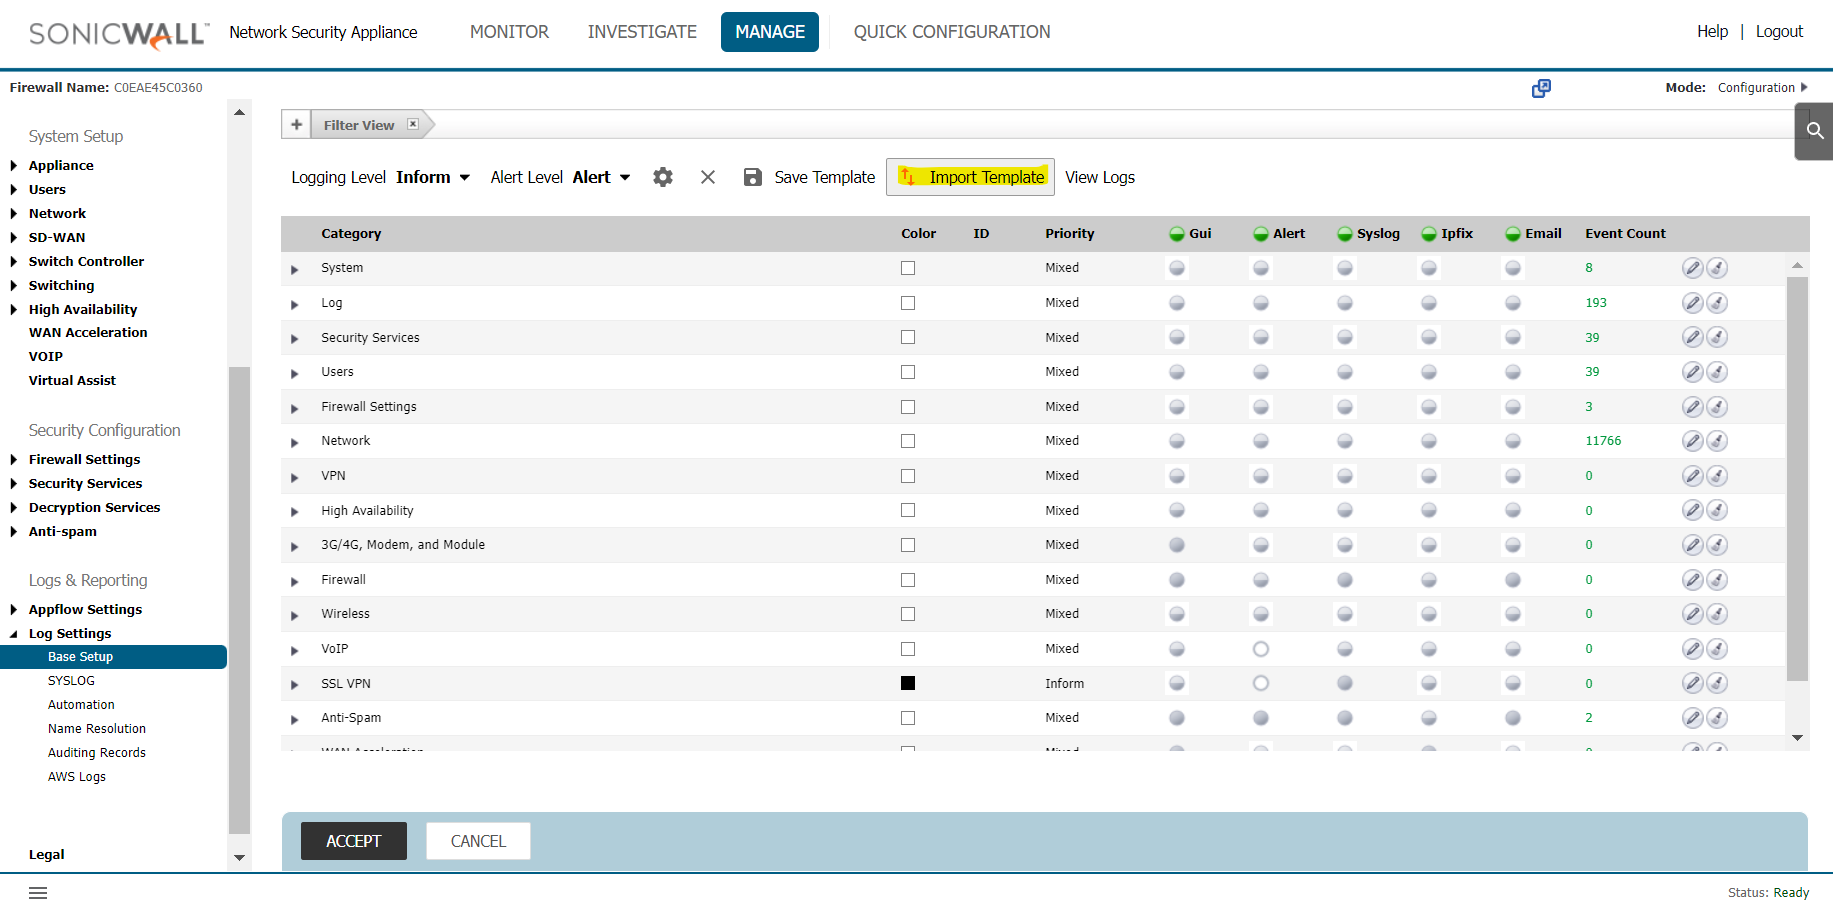The width and height of the screenshot is (1833, 904).
Task: Expand the Wireless category row
Action: tap(295, 616)
